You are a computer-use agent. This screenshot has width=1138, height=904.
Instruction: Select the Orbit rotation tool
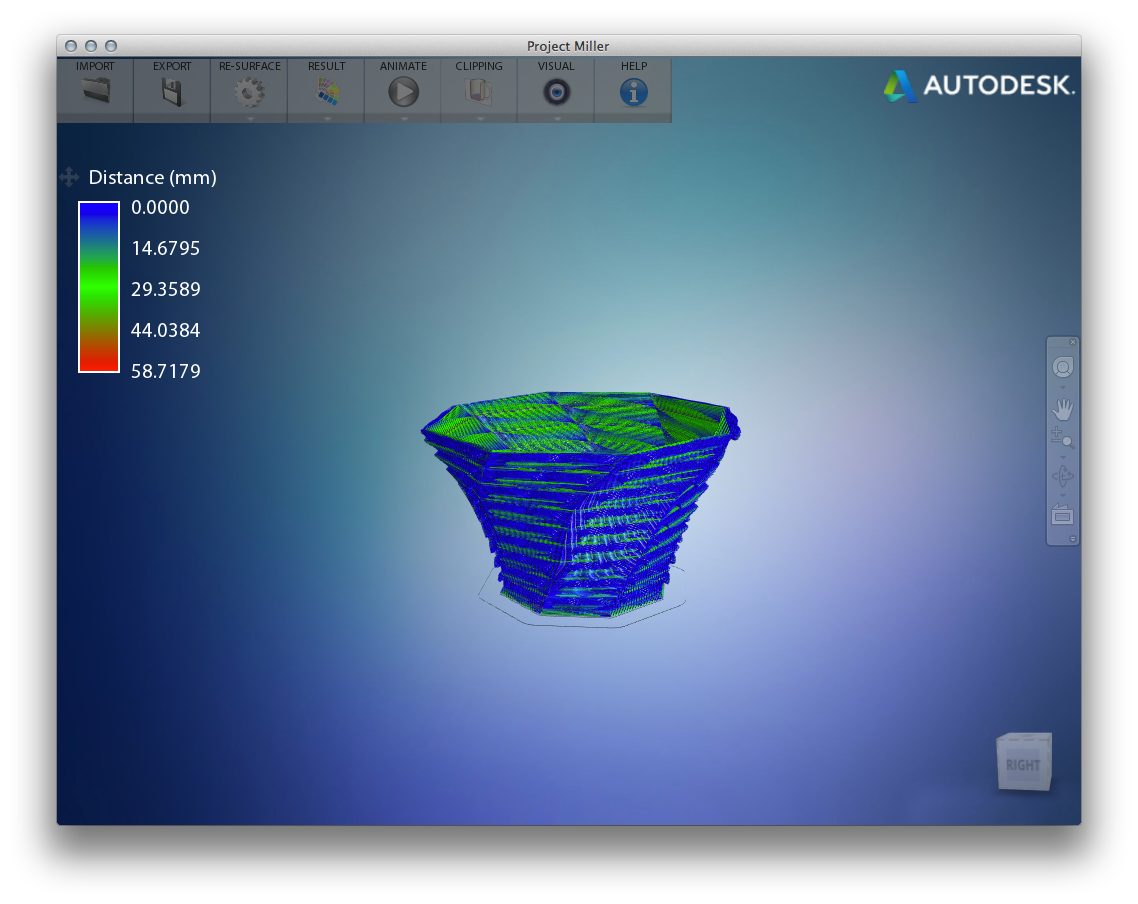click(1062, 476)
